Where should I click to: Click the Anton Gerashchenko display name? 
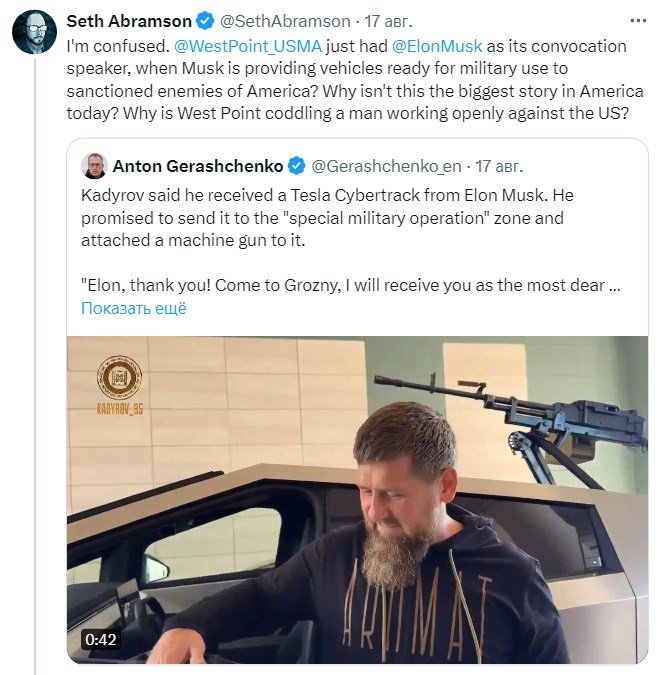pyautogui.click(x=198, y=165)
